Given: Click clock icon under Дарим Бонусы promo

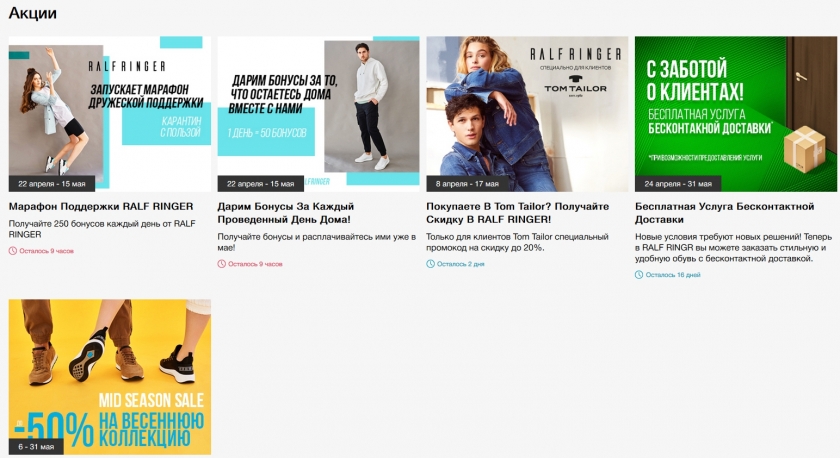Looking at the screenshot, I should 221,264.
